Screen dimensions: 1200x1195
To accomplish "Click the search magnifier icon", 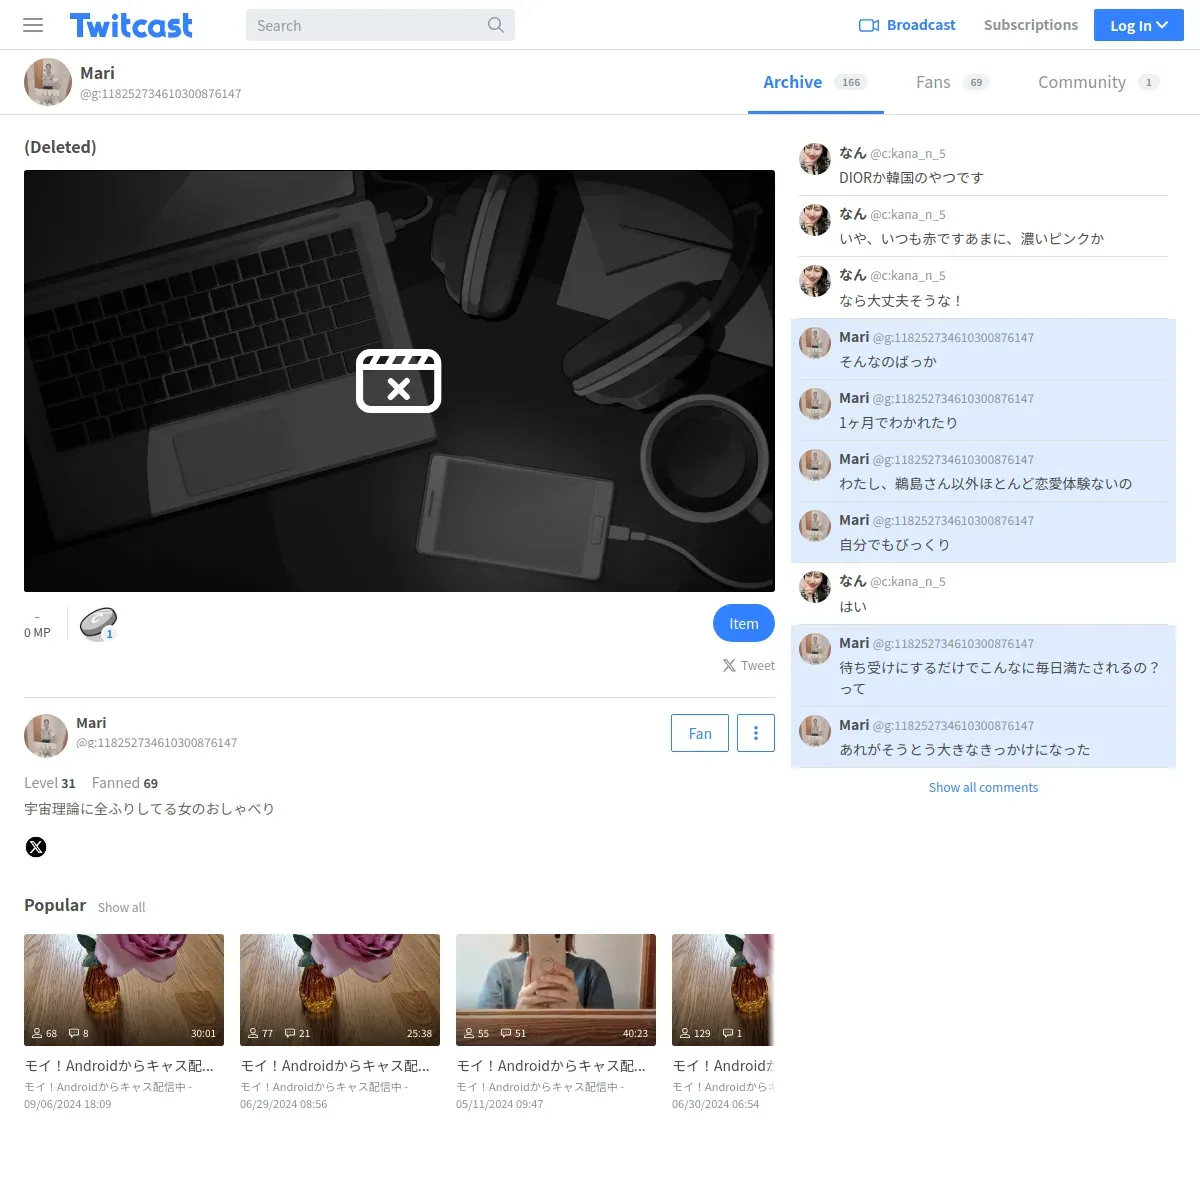I will [495, 25].
